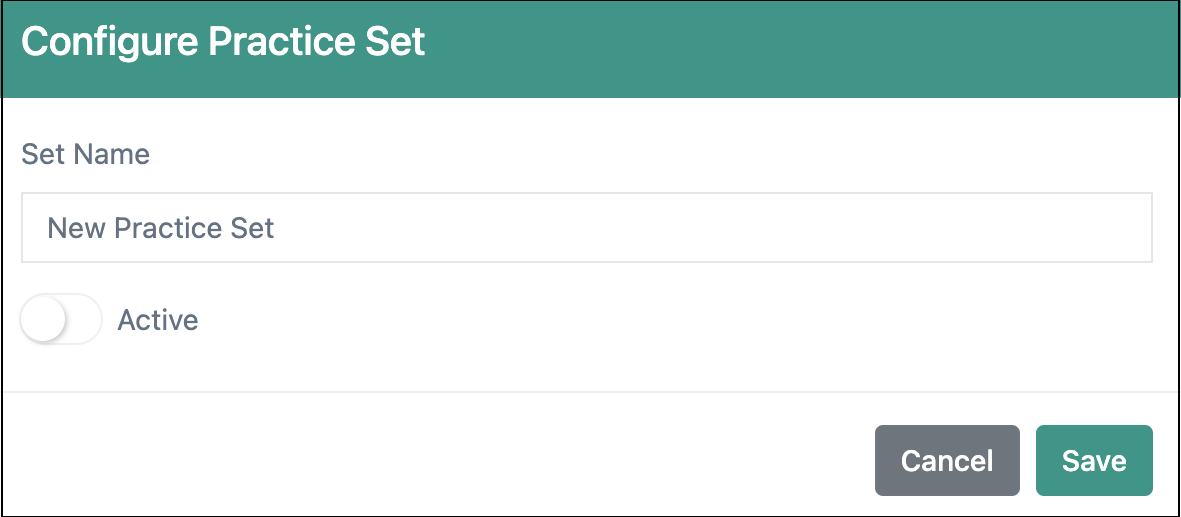Click the white knob of the Active switch
The image size is (1181, 517).
[x=45, y=320]
